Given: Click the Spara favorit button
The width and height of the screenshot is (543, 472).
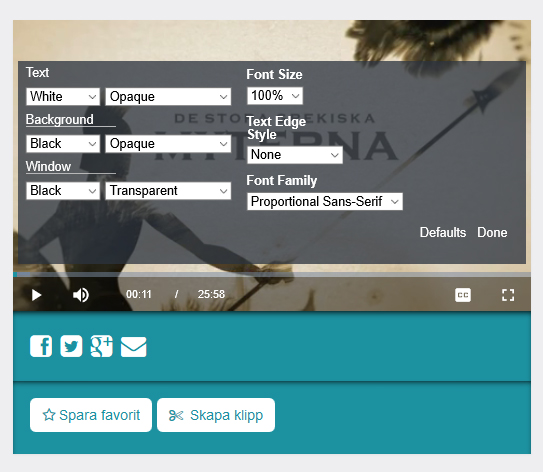Looking at the screenshot, I should coord(91,415).
